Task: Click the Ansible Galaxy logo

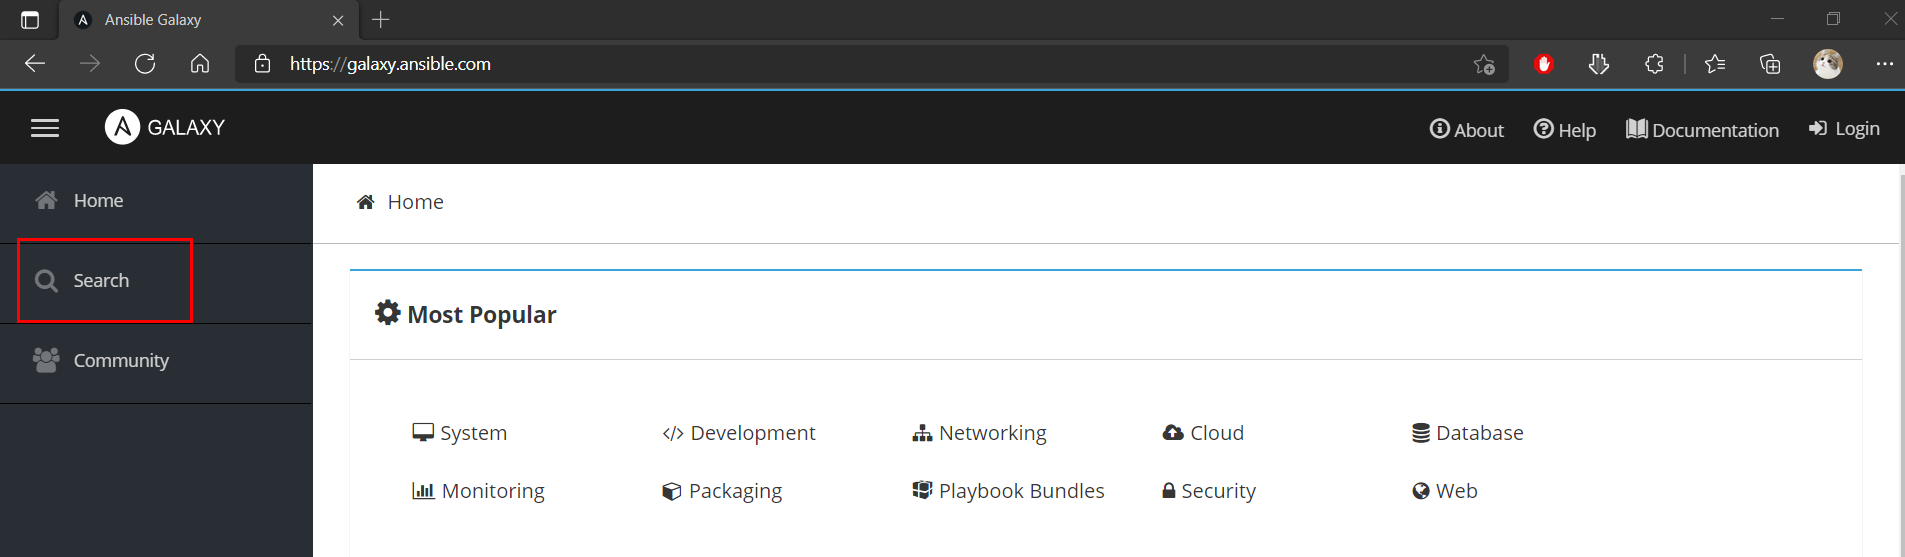Action: (x=165, y=127)
